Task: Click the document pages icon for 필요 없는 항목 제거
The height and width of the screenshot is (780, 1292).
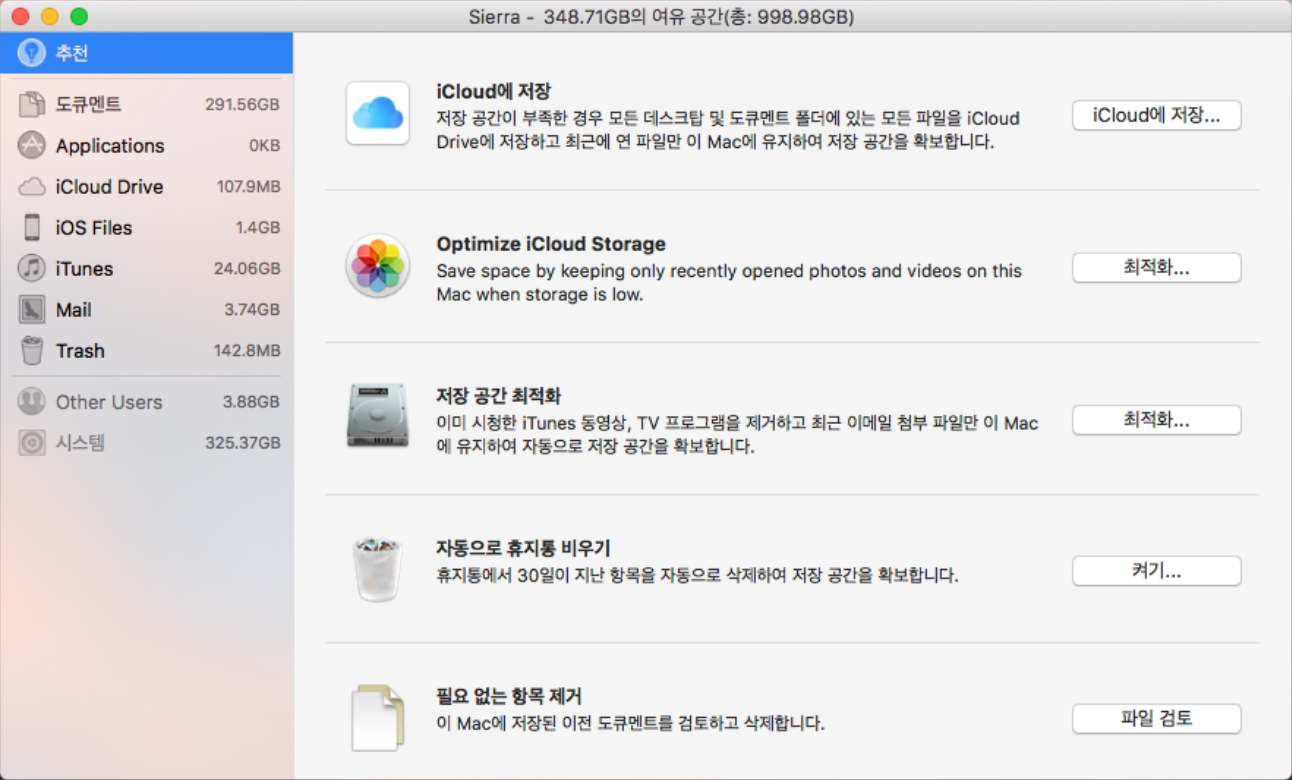Action: 377,717
